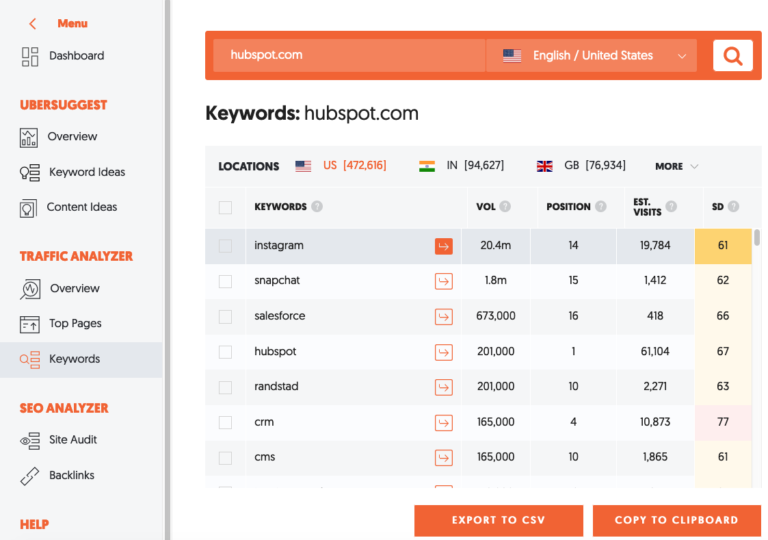
Task: Click the Ubersuggest Overview chart icon
Action: (28, 137)
